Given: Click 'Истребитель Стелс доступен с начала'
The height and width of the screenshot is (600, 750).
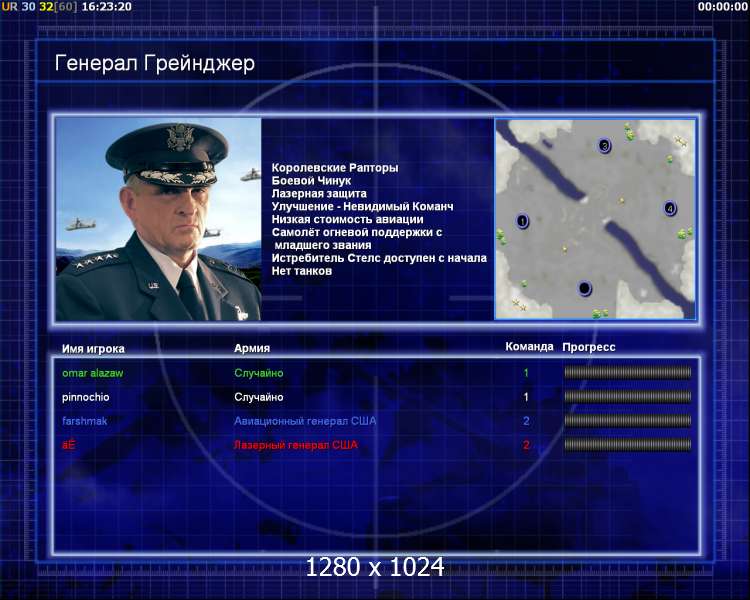Looking at the screenshot, I should (379, 258).
